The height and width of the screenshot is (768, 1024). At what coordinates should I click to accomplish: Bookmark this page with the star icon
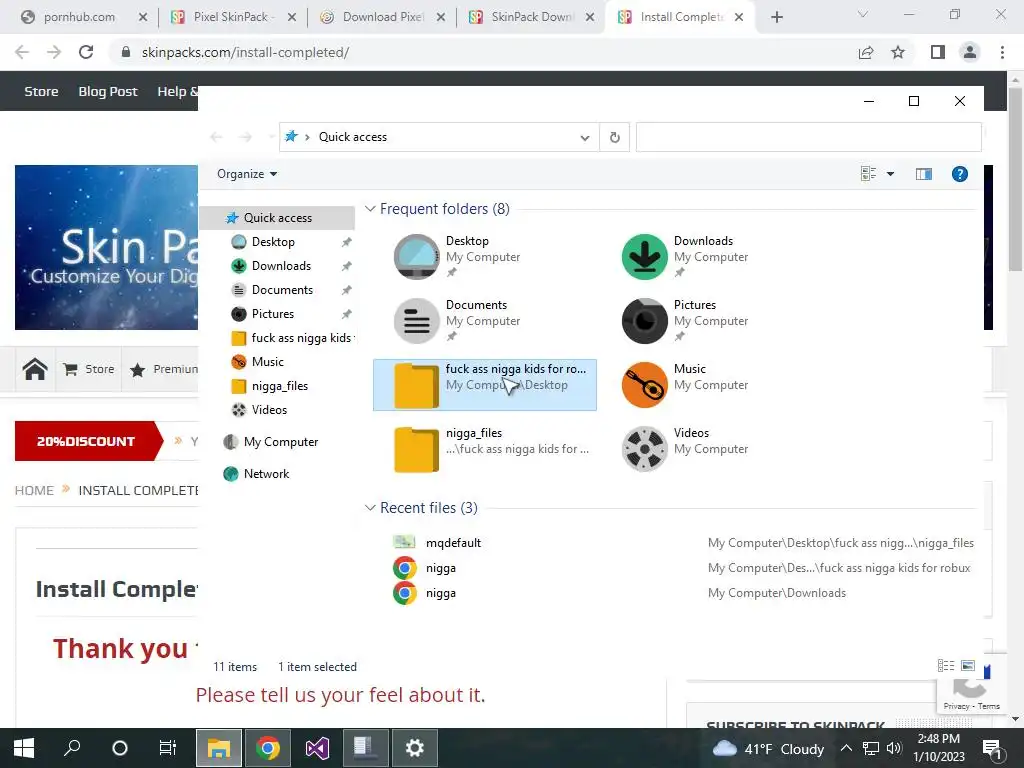(x=898, y=52)
